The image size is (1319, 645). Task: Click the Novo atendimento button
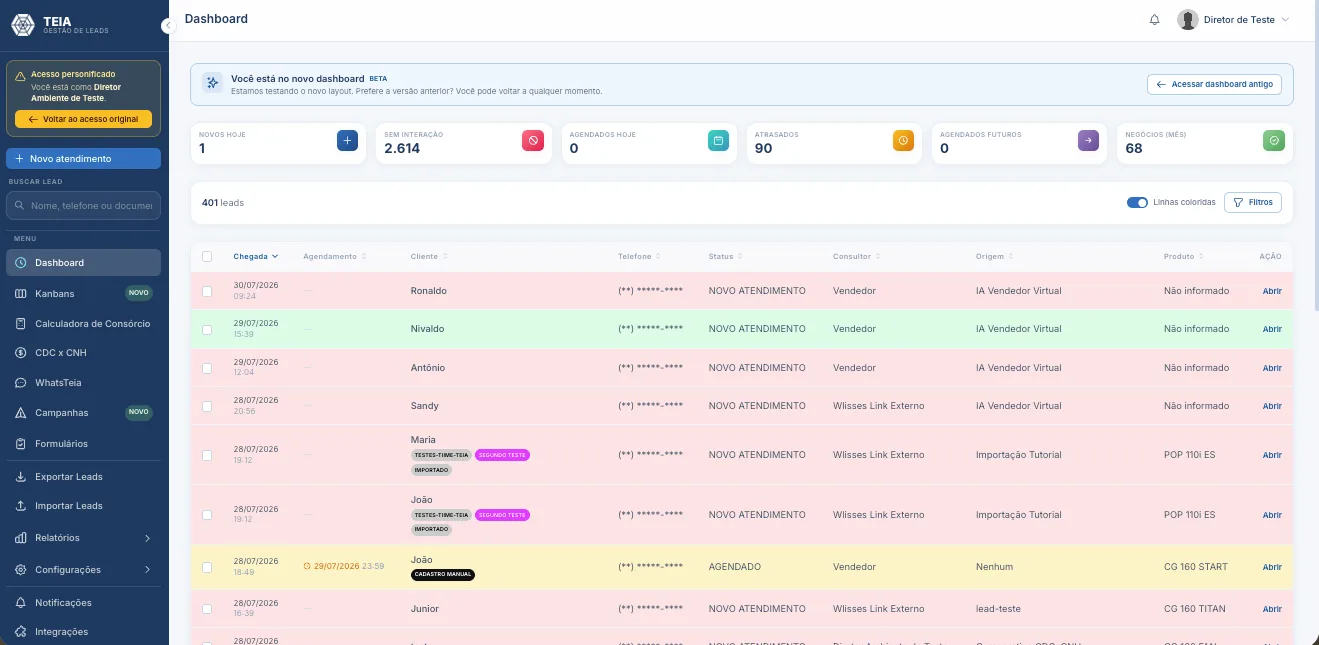tap(83, 159)
